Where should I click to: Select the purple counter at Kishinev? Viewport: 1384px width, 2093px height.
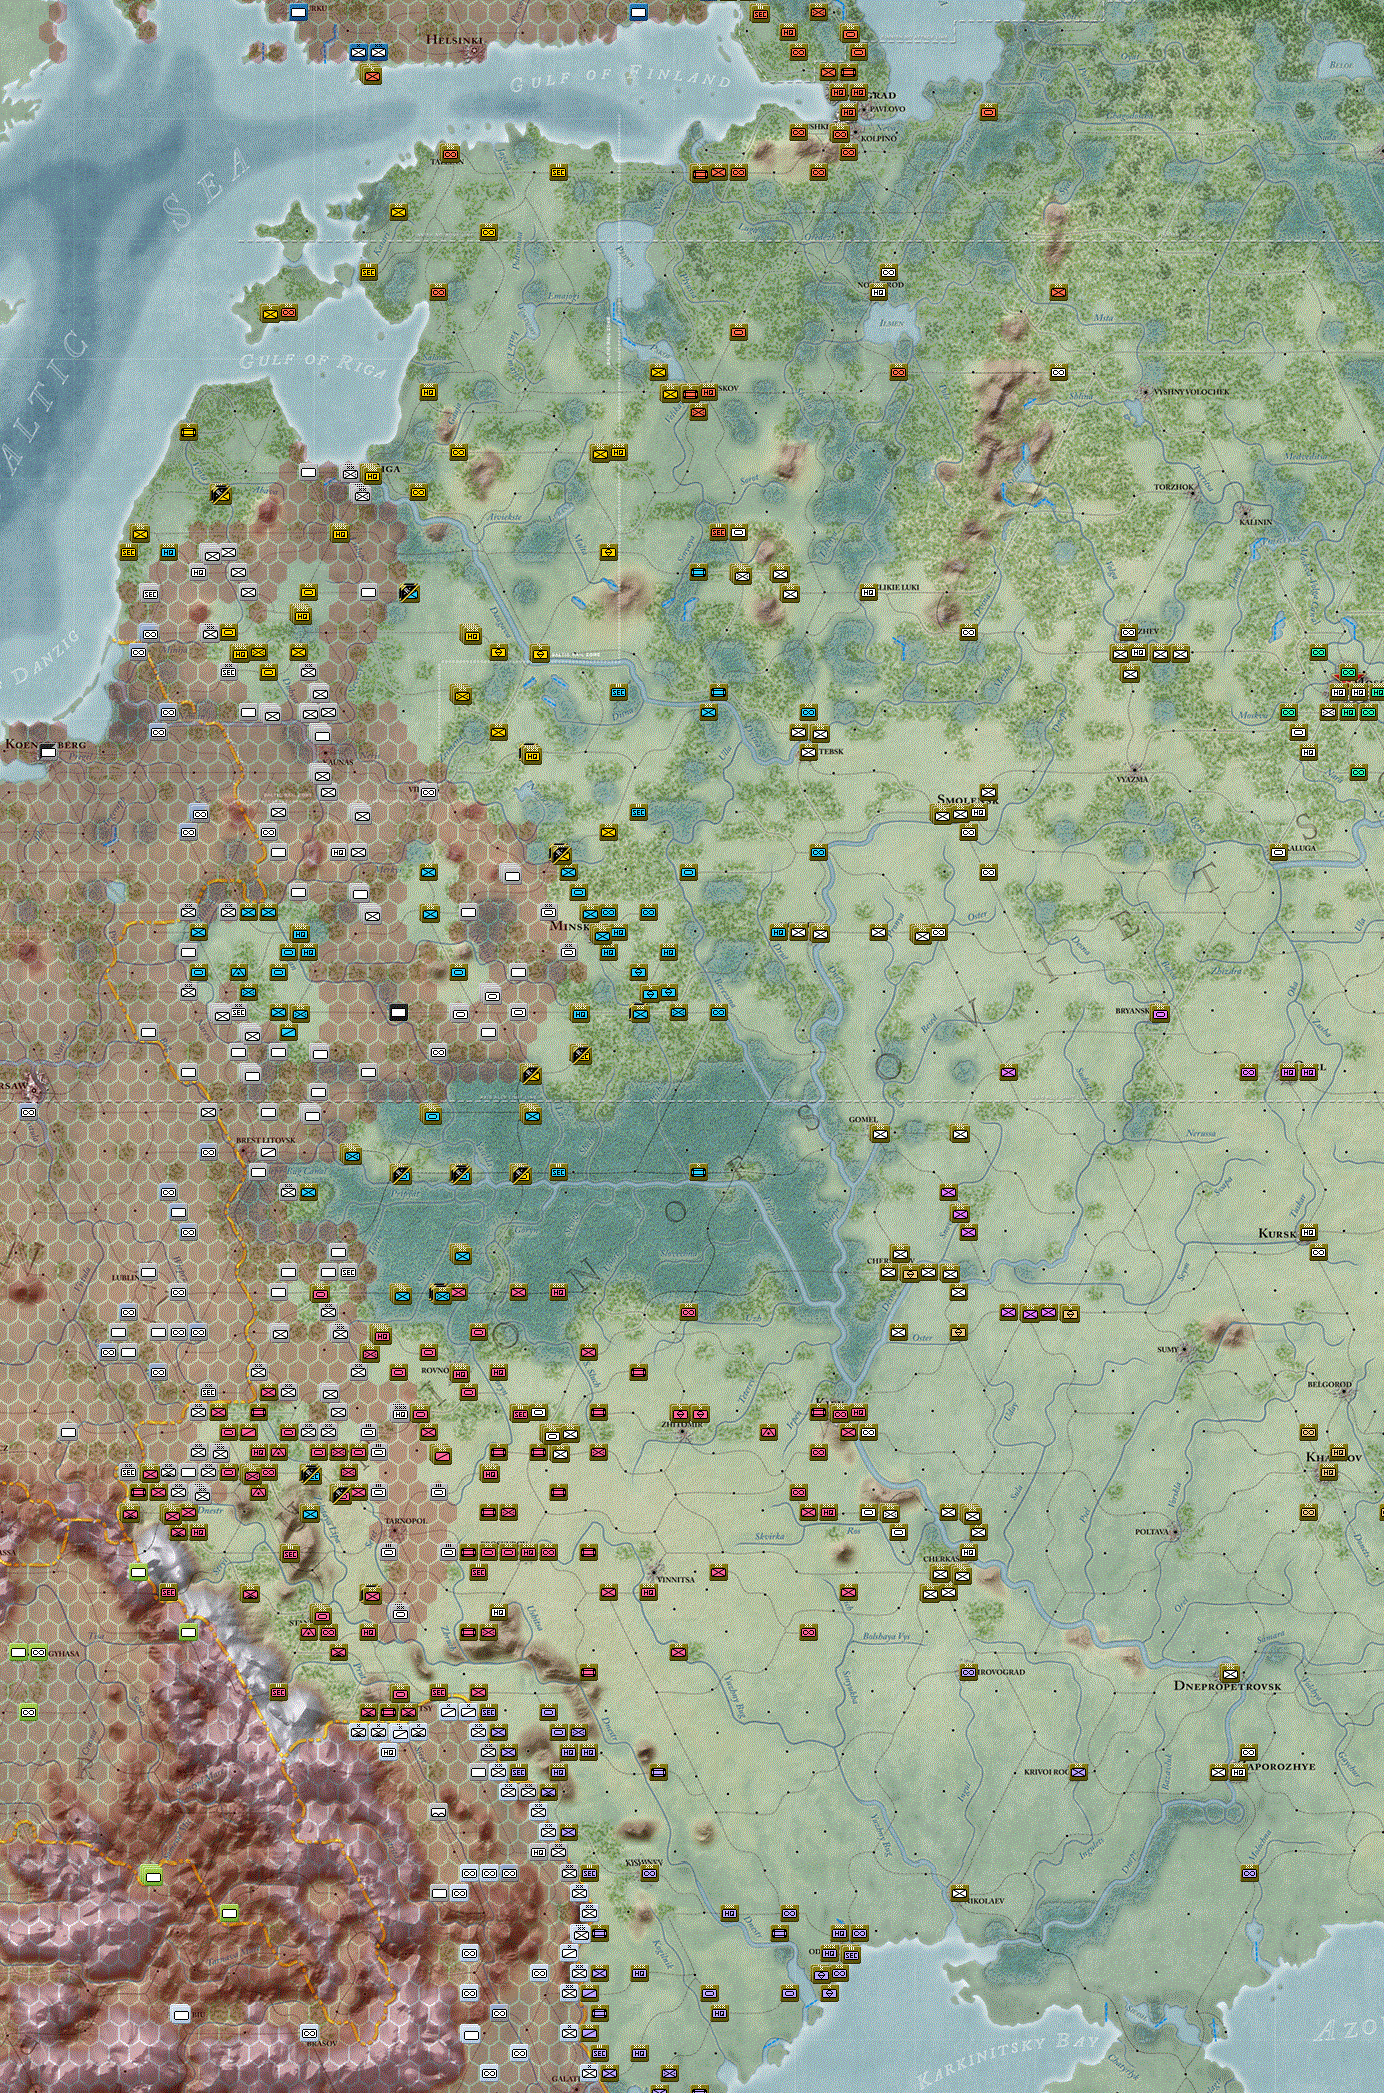[x=650, y=1873]
